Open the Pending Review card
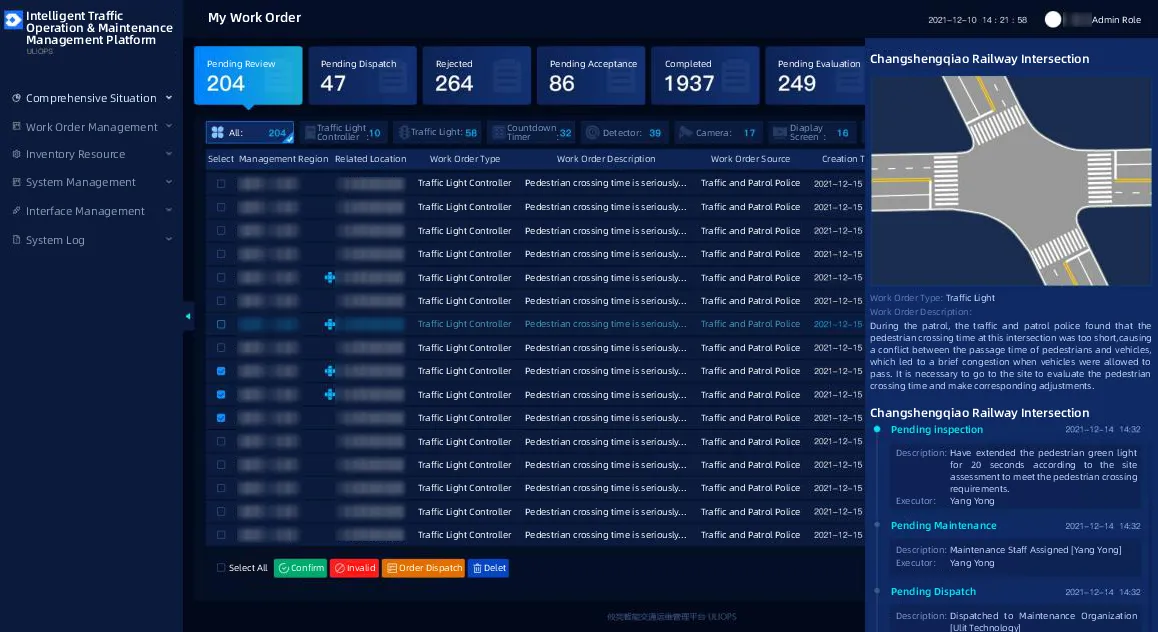Image resolution: width=1158 pixels, height=632 pixels. pyautogui.click(x=248, y=75)
